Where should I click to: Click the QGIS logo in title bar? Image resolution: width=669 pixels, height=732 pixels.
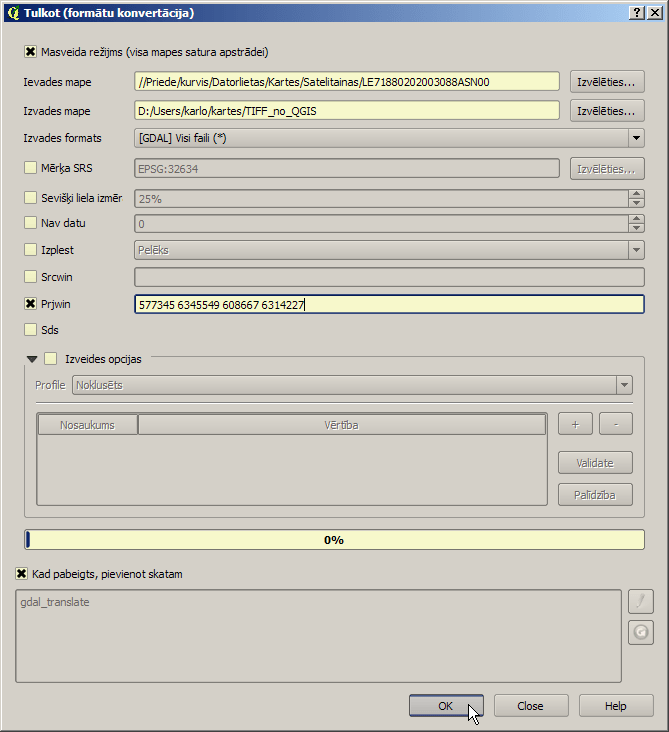click(x=14, y=13)
